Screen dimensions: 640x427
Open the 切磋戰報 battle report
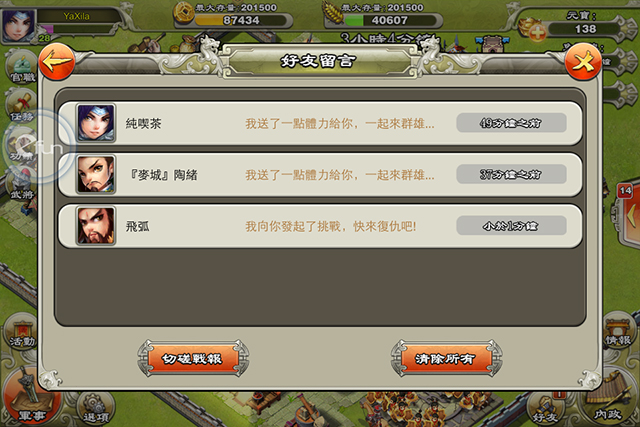(193, 358)
